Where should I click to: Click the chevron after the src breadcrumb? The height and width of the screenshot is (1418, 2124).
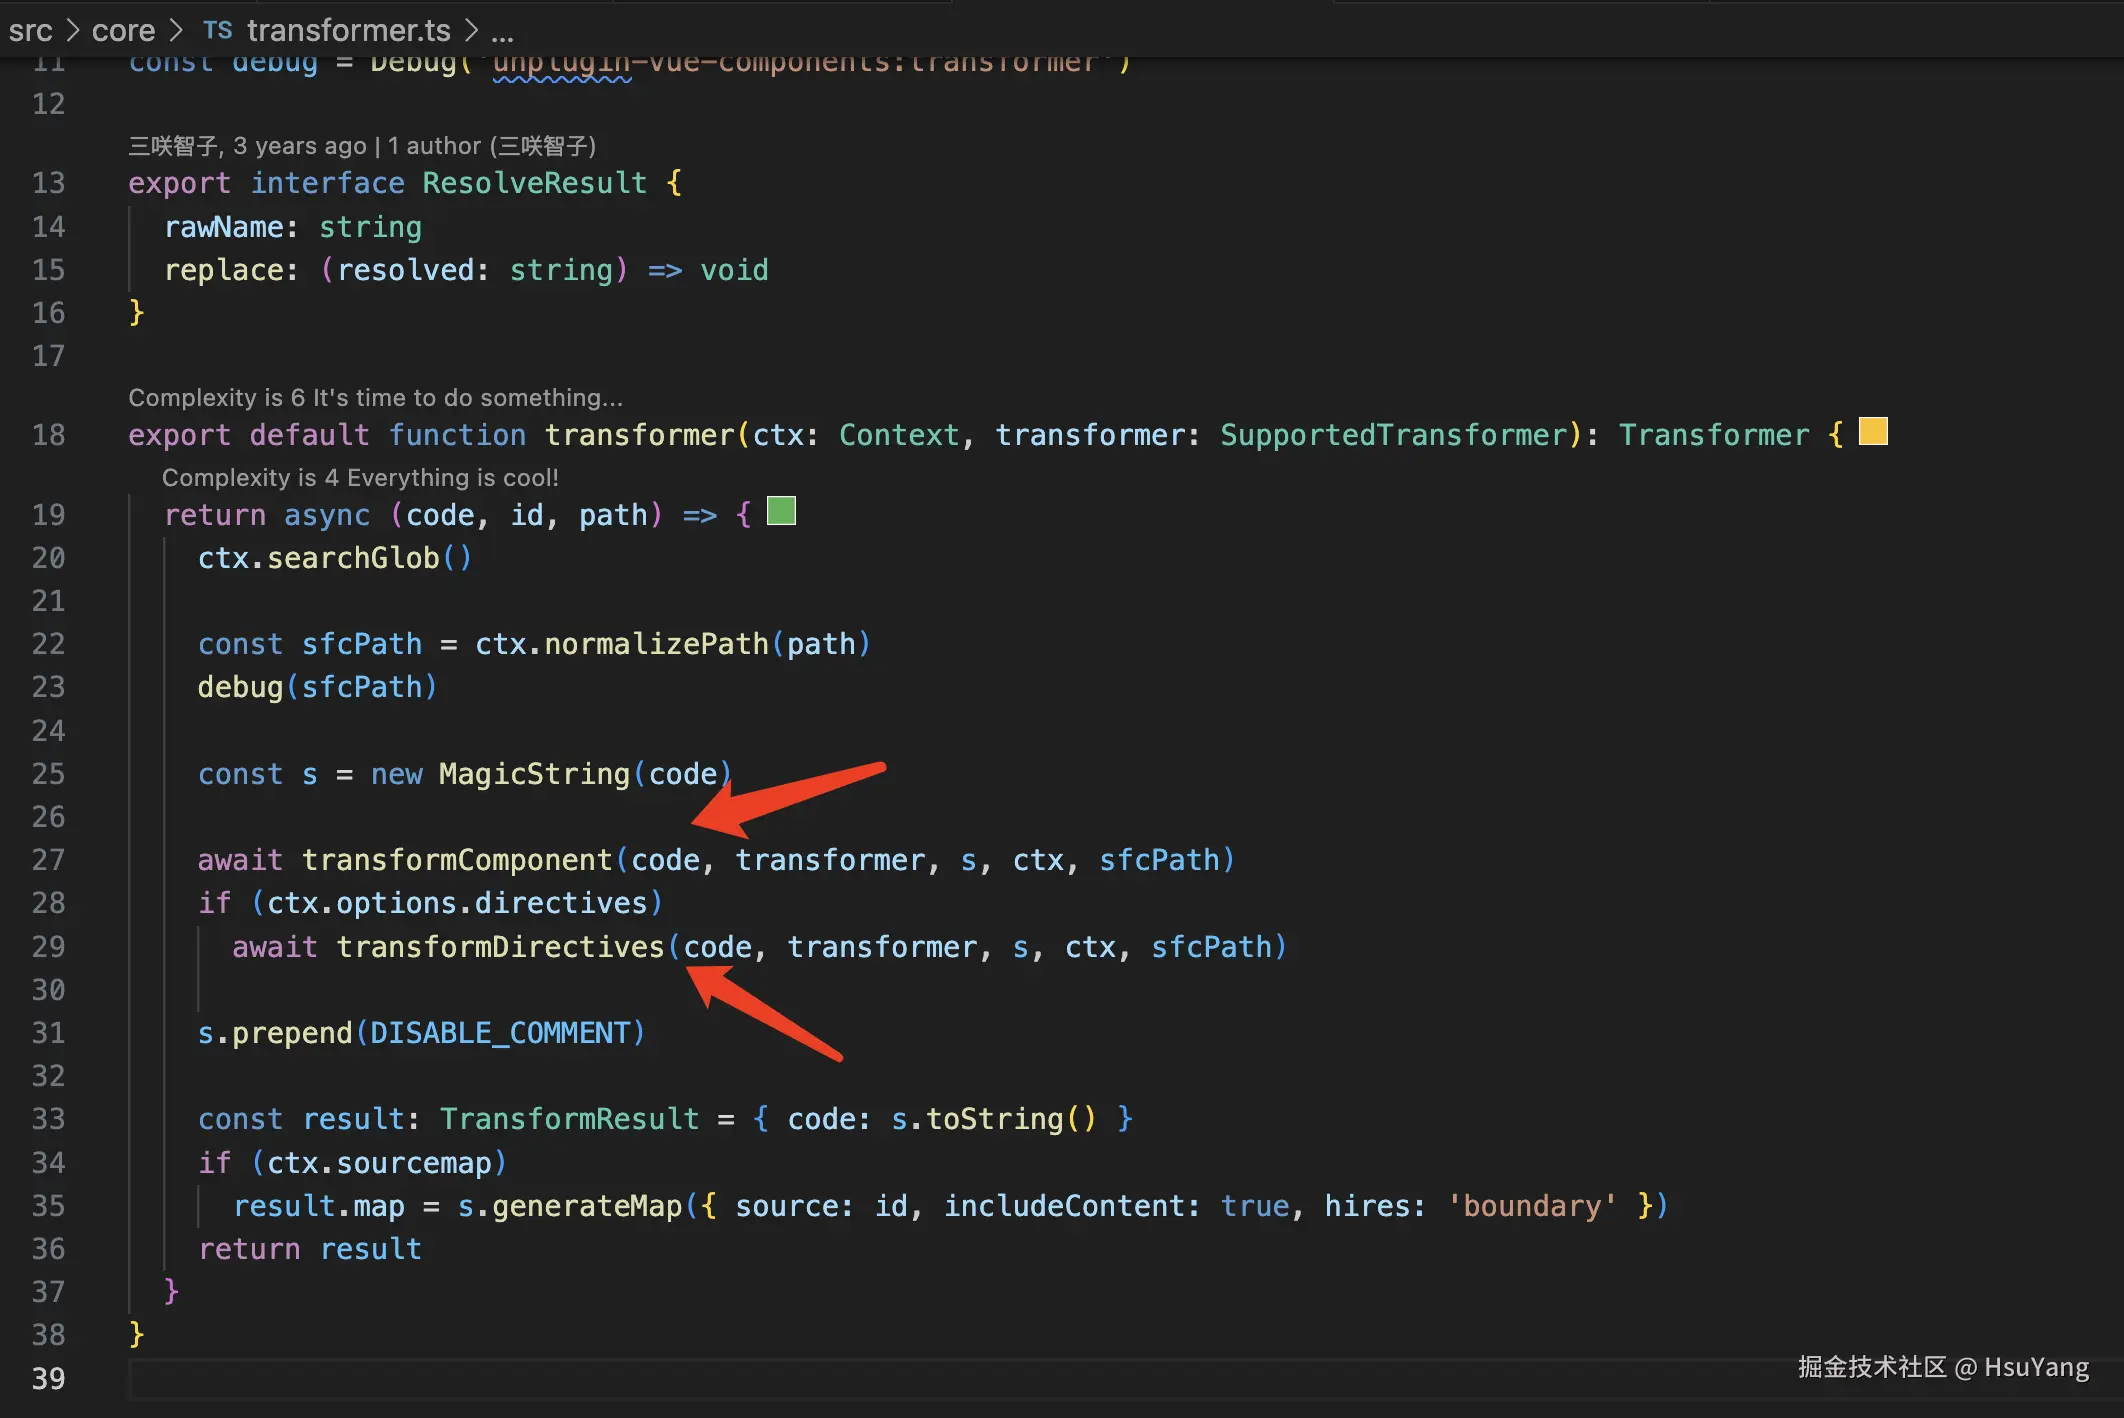point(72,30)
